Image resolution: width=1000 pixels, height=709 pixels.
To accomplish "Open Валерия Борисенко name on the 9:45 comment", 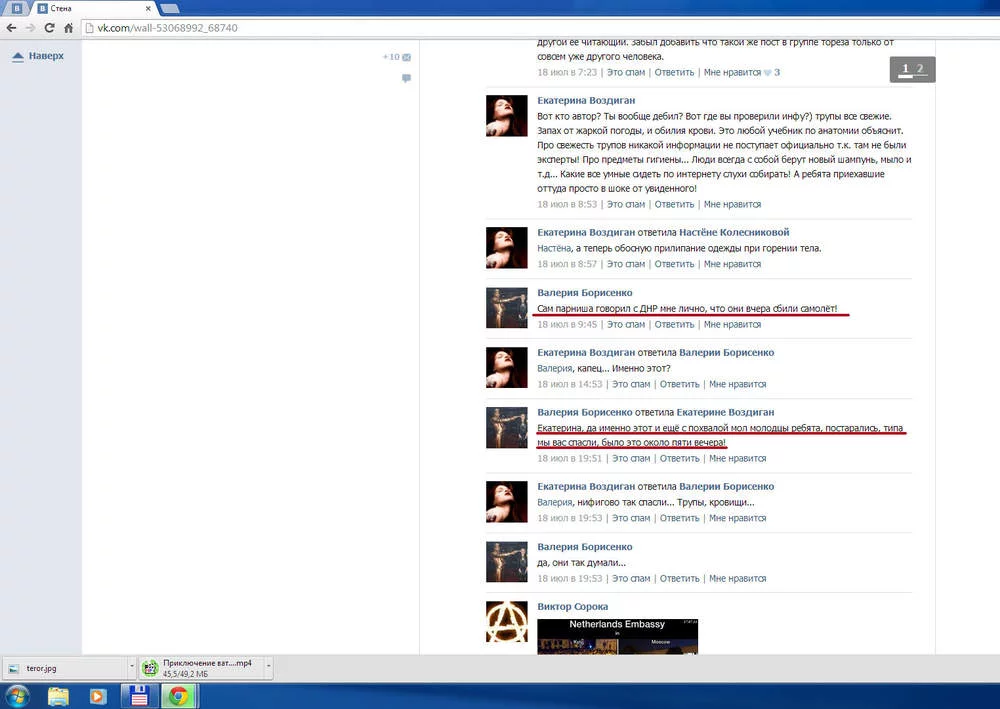I will 585,293.
